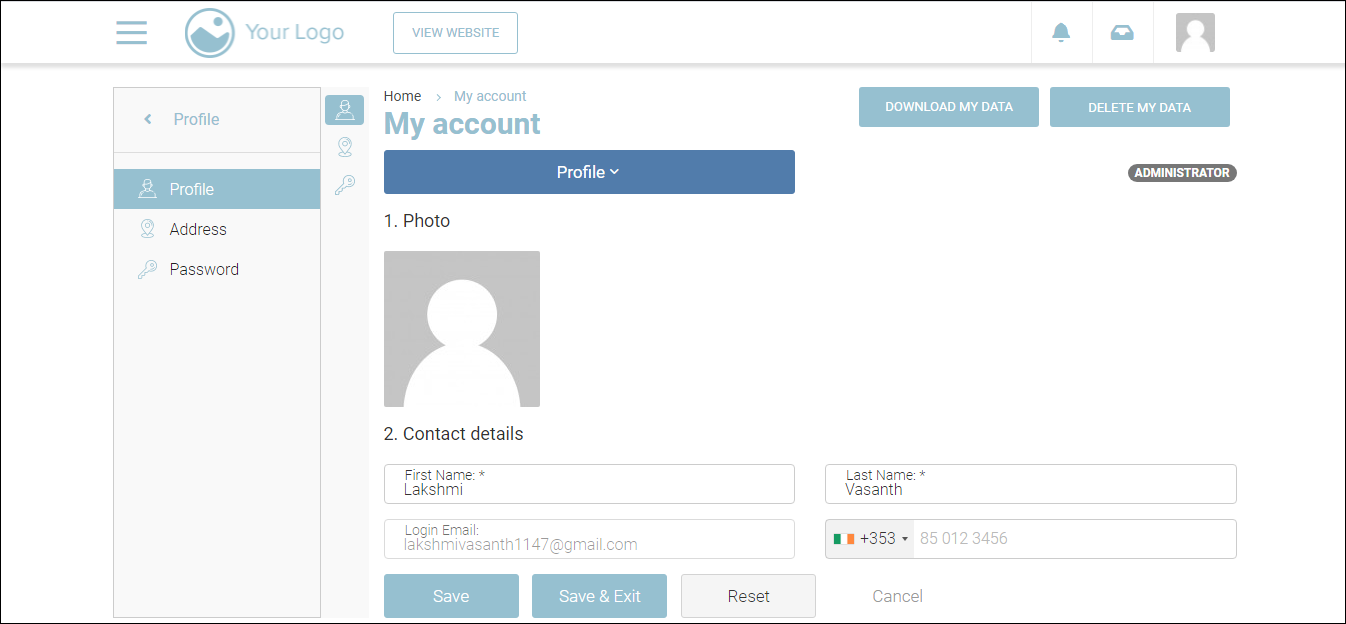The height and width of the screenshot is (624, 1346).
Task: Click the Download My Data button
Action: (x=948, y=107)
